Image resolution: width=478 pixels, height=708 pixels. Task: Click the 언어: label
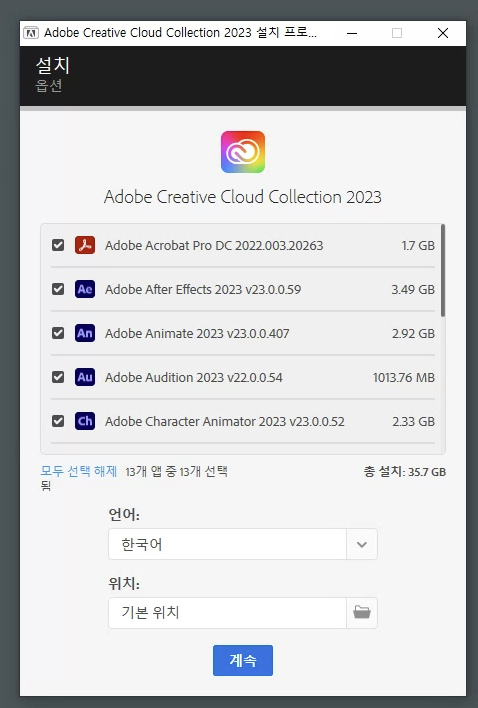point(124,514)
